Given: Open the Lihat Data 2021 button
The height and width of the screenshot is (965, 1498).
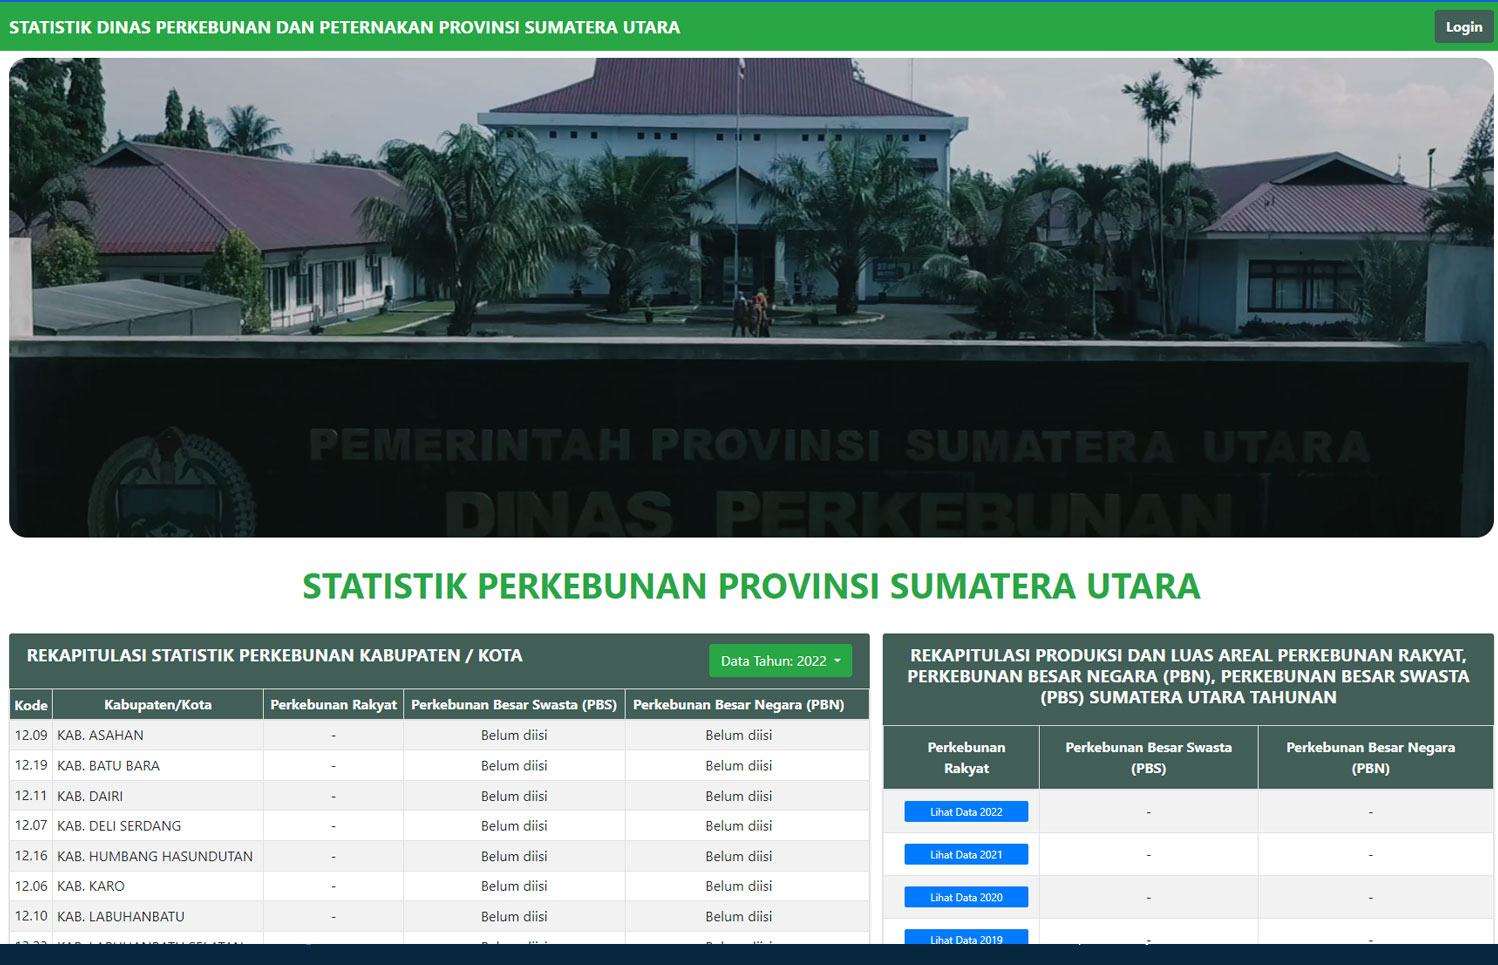Looking at the screenshot, I should point(965,855).
